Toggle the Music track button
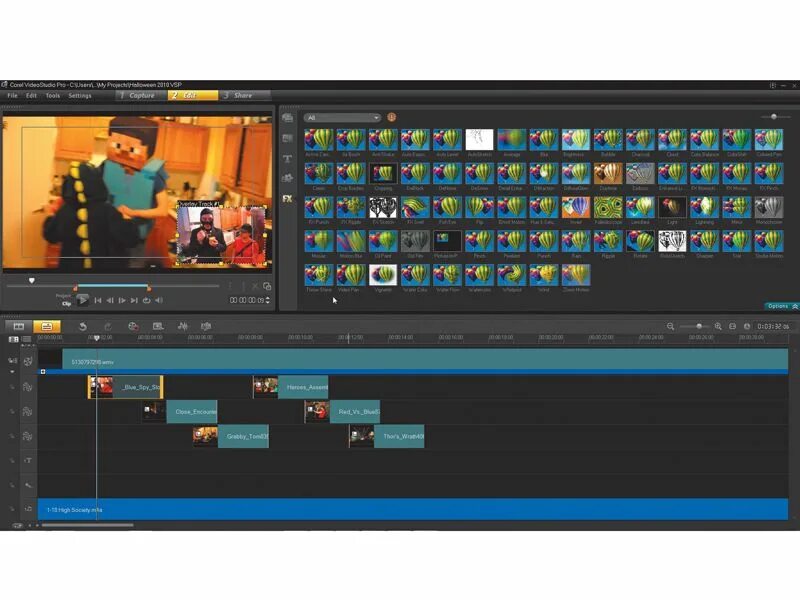The height and width of the screenshot is (600, 800). (x=28, y=509)
